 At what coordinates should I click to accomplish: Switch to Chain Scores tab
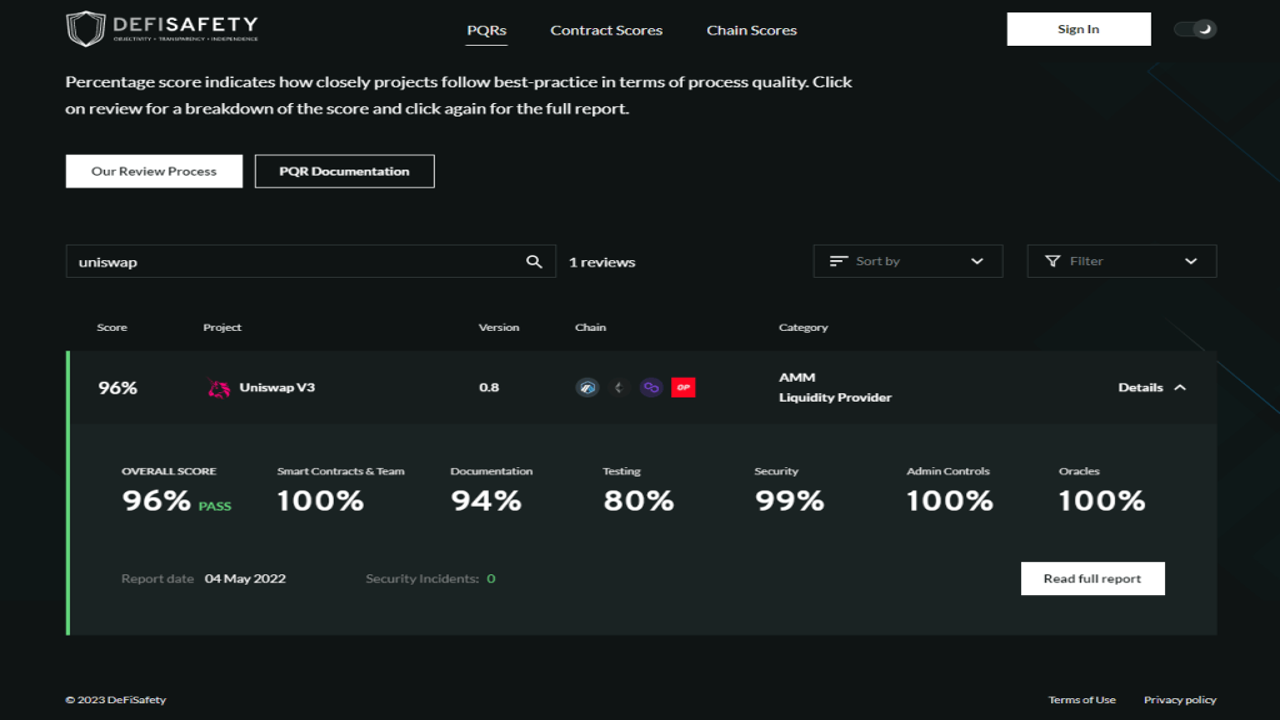click(x=752, y=30)
